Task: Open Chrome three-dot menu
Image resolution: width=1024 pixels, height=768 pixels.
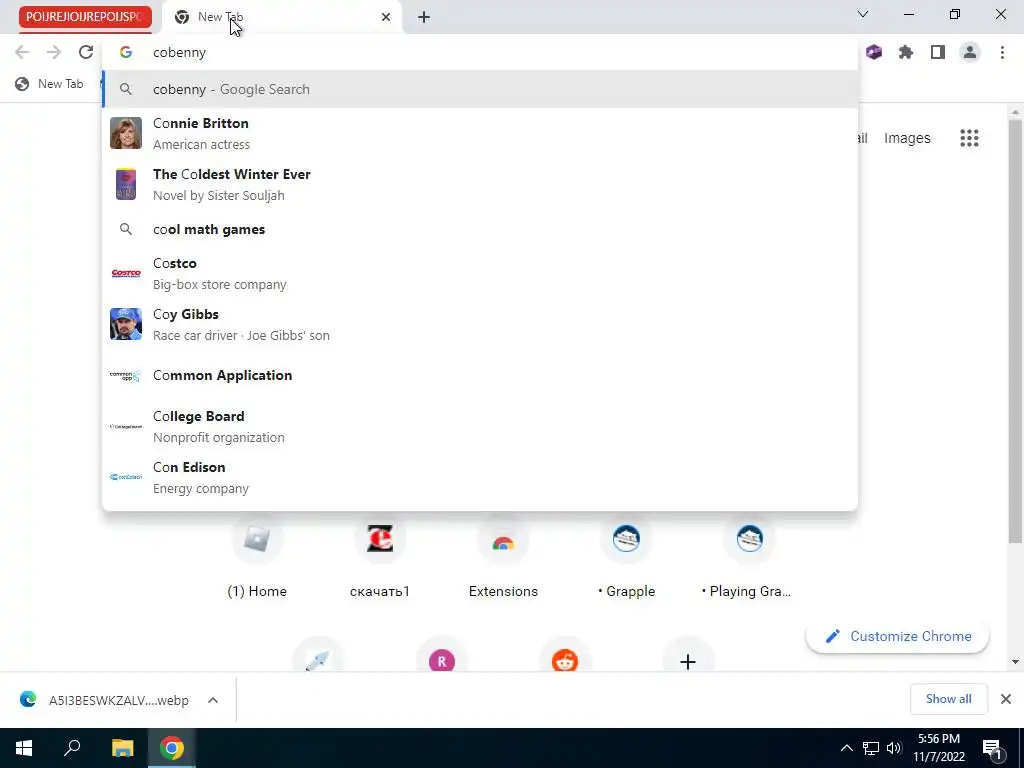Action: click(1002, 52)
